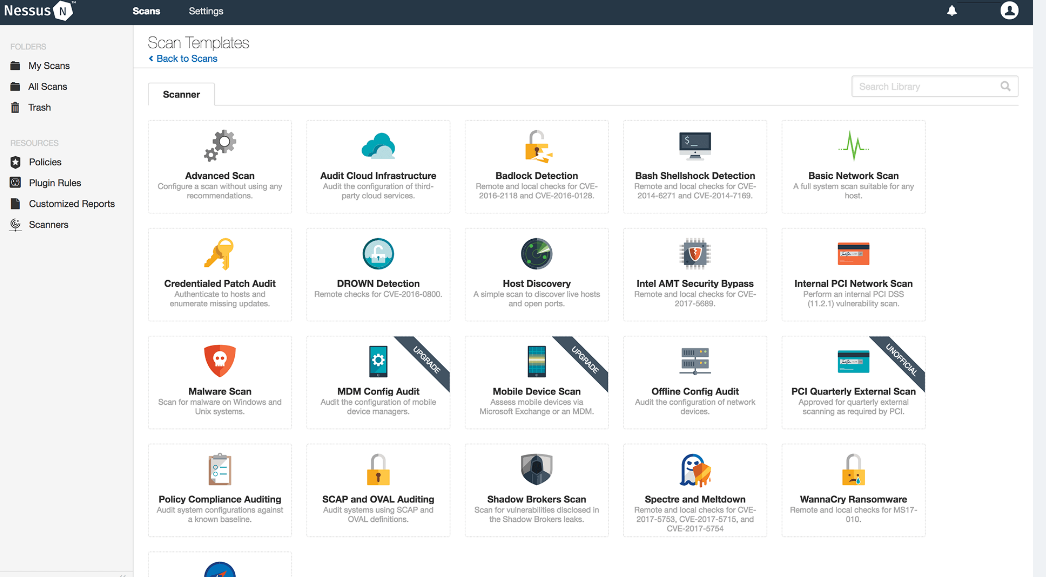Screen dimensions: 1046x577
Task: Click the Nessus logo
Action: [38, 11]
